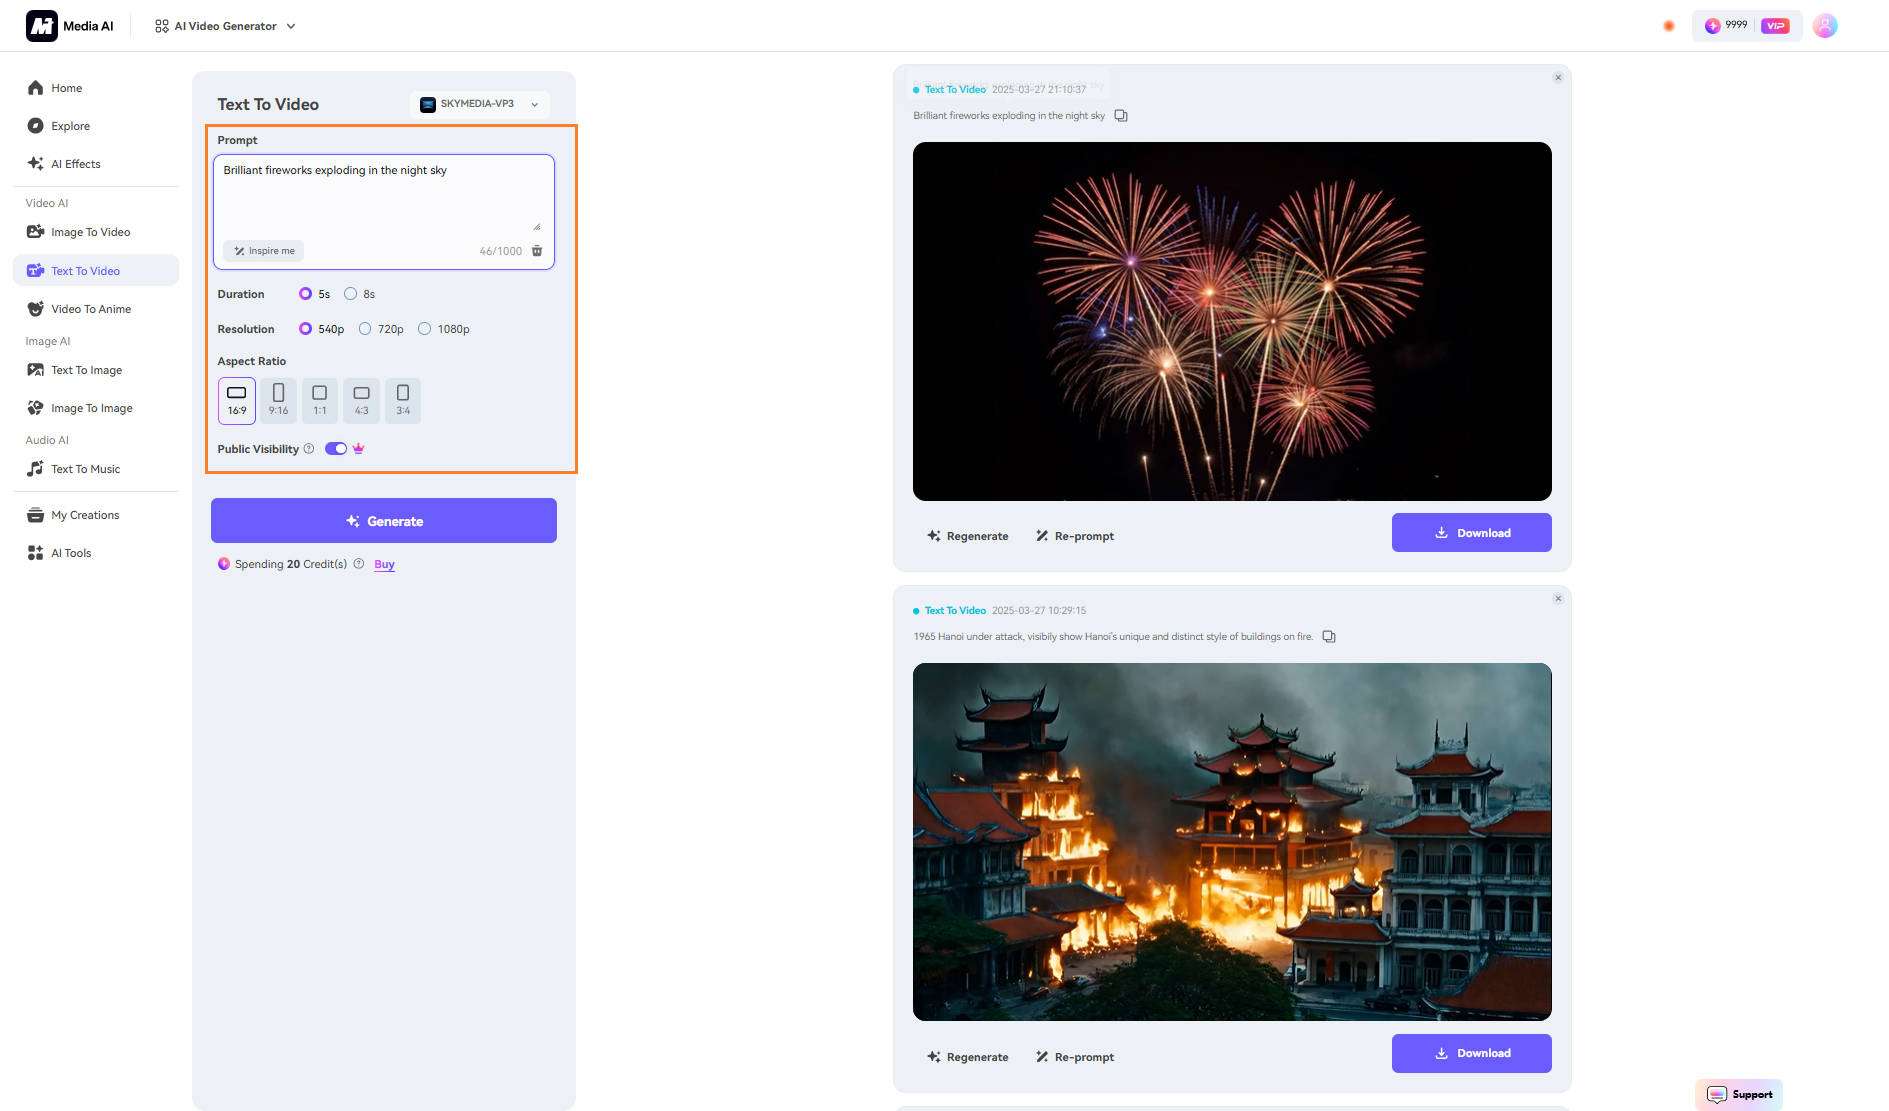Viewport: 1889px width, 1111px height.
Task: Copy the fireworks prompt text
Action: [1121, 116]
